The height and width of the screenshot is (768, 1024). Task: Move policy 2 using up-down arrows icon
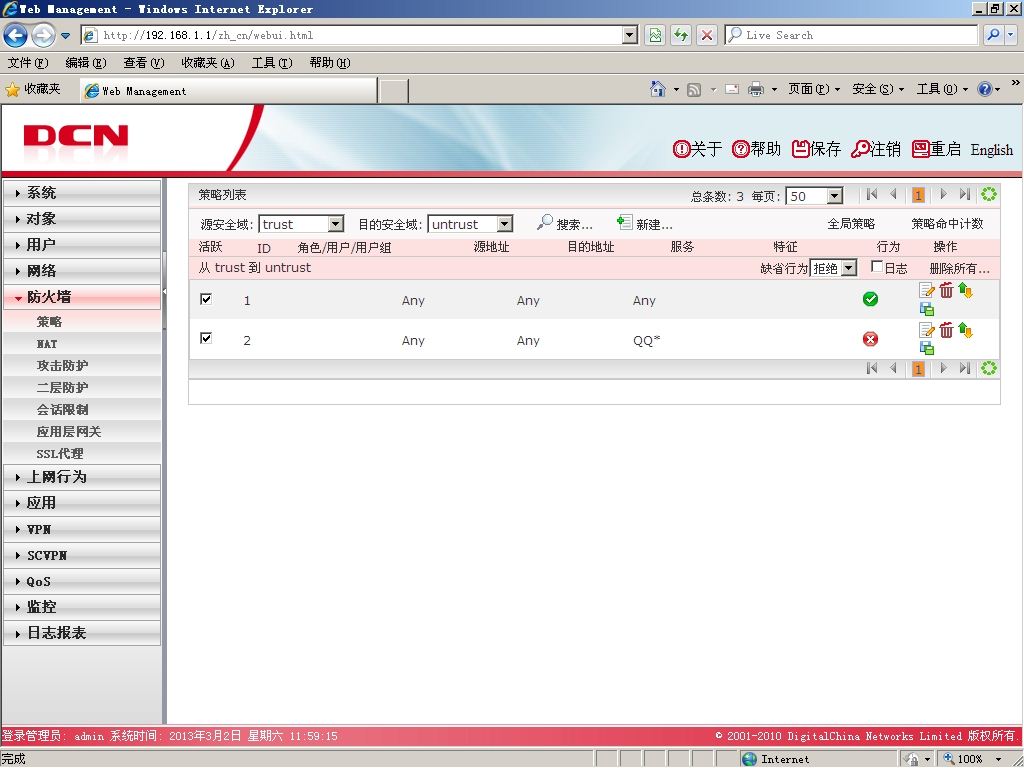coord(965,330)
